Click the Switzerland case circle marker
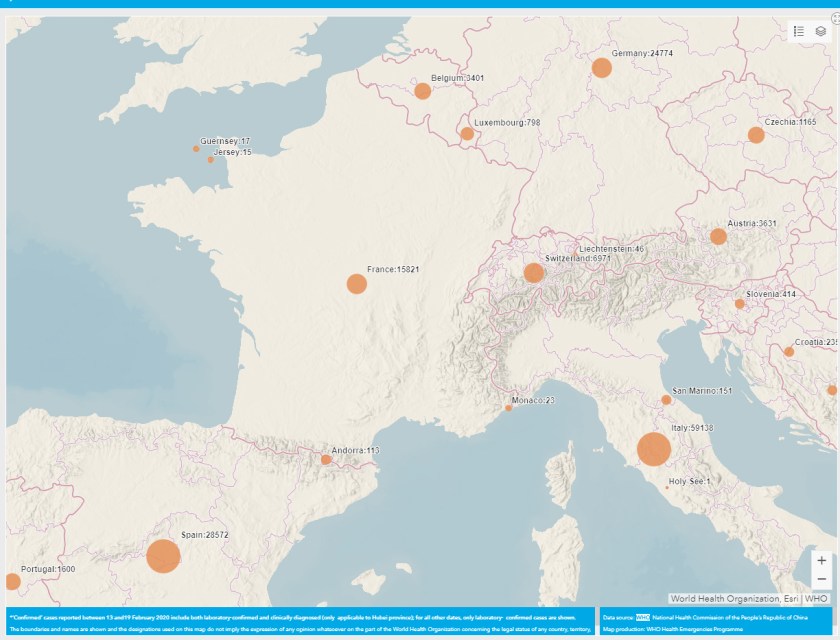Screen dimensions: 840x640 [x=533, y=273]
